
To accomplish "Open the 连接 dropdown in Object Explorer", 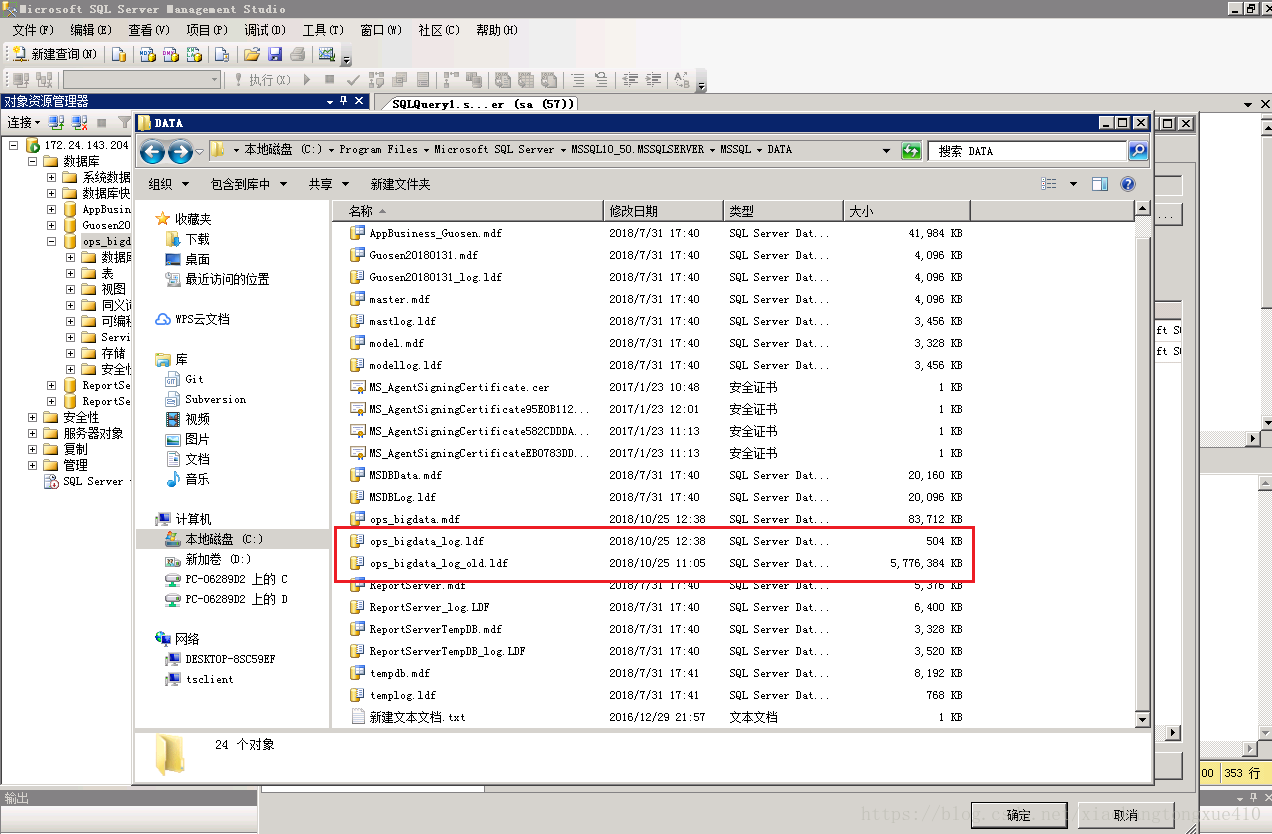I will click(24, 122).
